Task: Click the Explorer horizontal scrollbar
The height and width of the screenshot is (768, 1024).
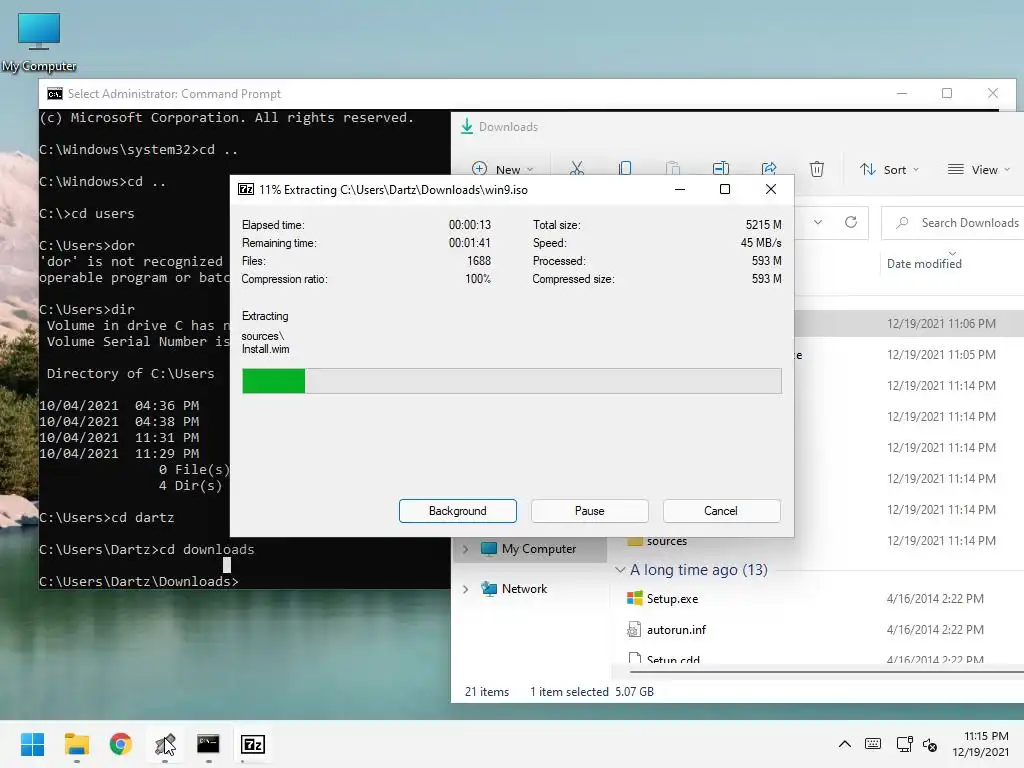Action: click(826, 671)
